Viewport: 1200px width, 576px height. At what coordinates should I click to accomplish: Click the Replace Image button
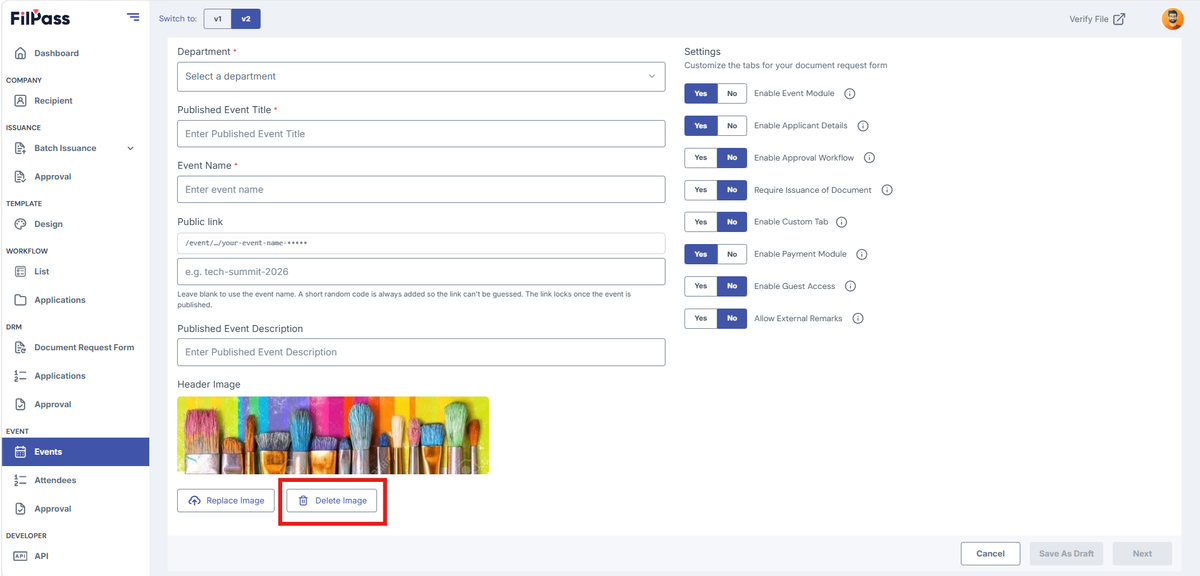pos(225,500)
